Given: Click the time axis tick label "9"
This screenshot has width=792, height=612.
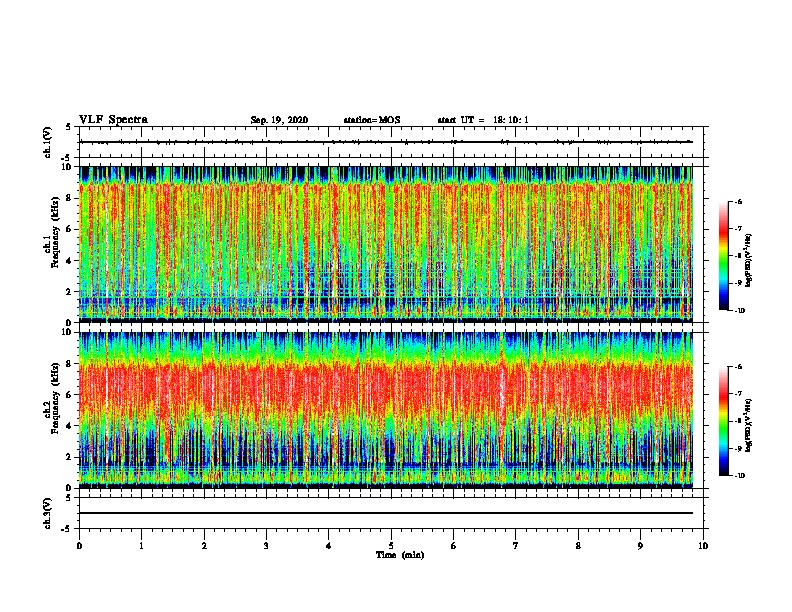Looking at the screenshot, I should coord(640,545).
